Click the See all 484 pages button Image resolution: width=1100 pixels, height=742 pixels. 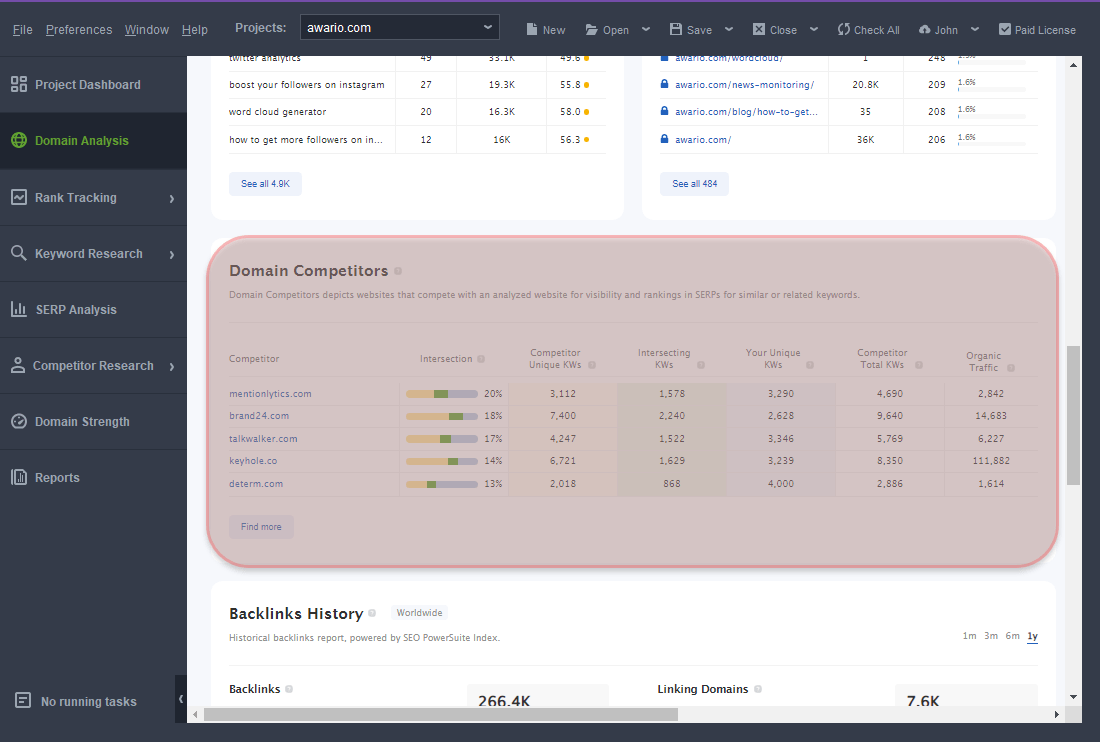click(695, 184)
